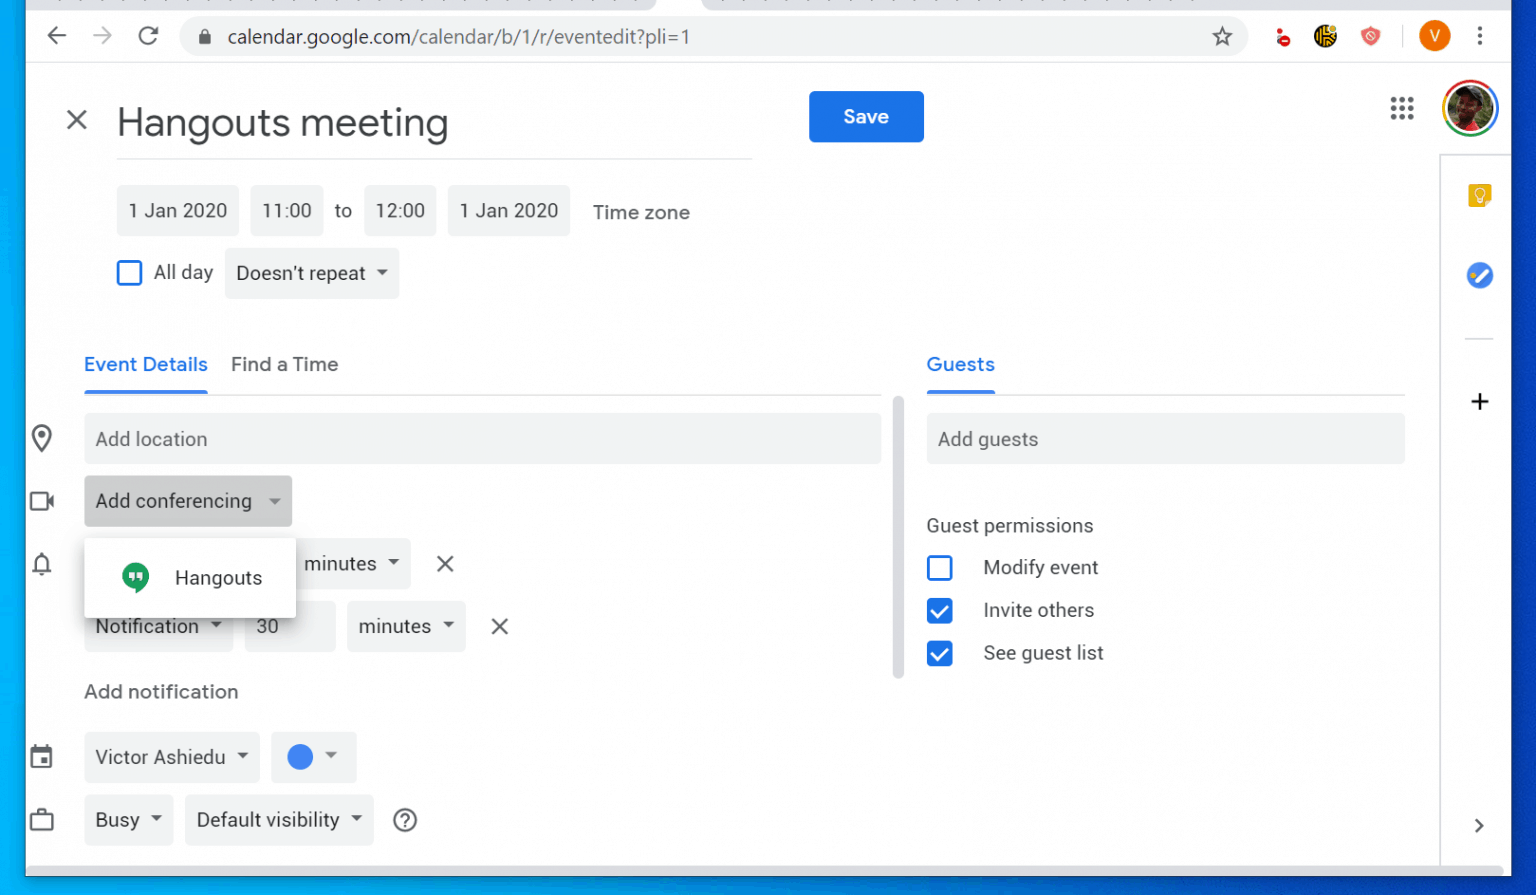The height and width of the screenshot is (895, 1536).
Task: Check the Modify event permission
Action: [940, 568]
